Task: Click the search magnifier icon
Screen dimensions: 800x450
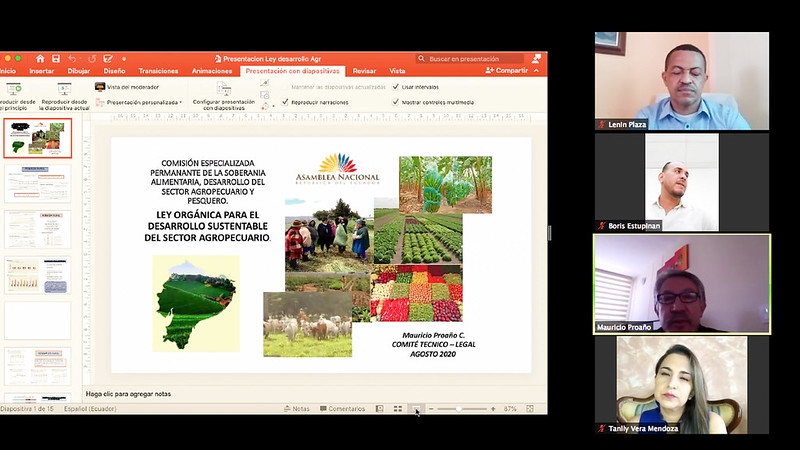Action: click(x=421, y=59)
